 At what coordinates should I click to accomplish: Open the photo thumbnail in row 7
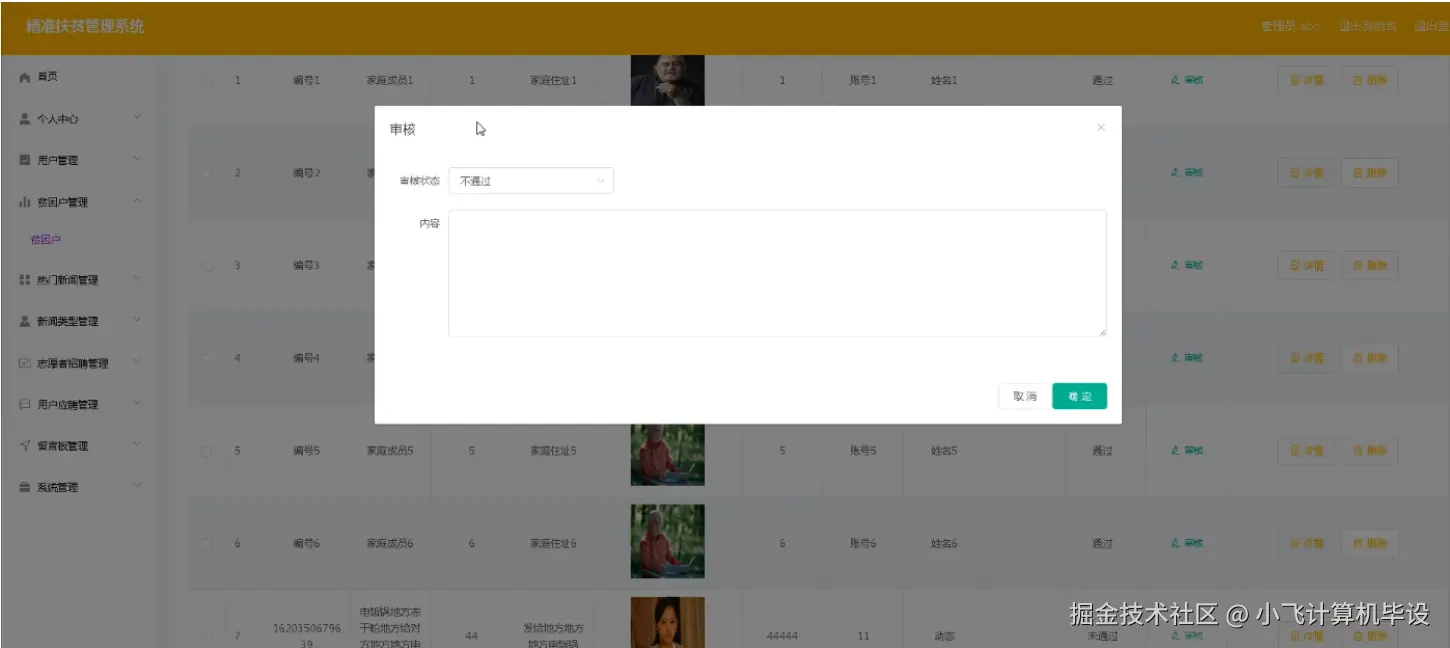click(x=667, y=622)
